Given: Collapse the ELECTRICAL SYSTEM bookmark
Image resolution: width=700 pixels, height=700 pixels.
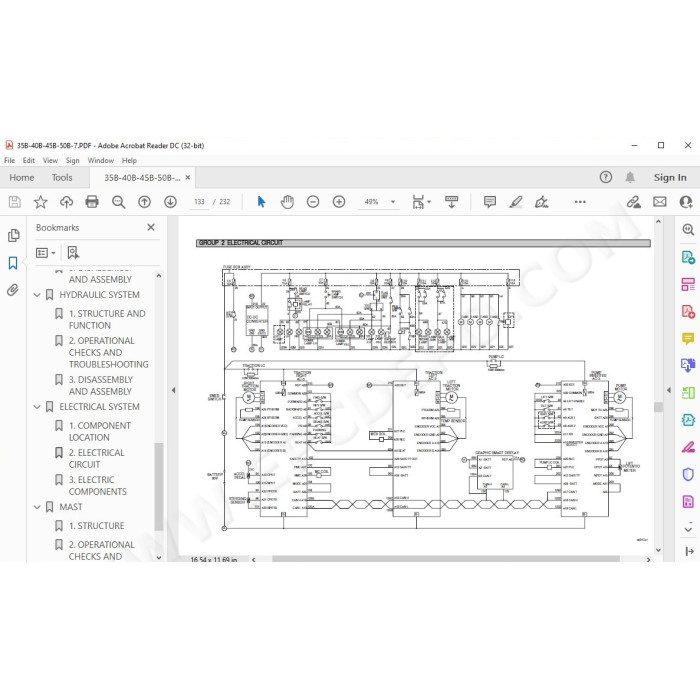Looking at the screenshot, I should [x=37, y=407].
